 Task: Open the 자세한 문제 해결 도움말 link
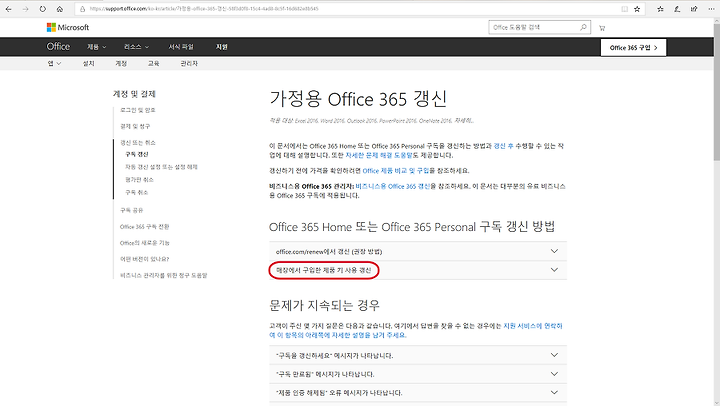tap(379, 155)
